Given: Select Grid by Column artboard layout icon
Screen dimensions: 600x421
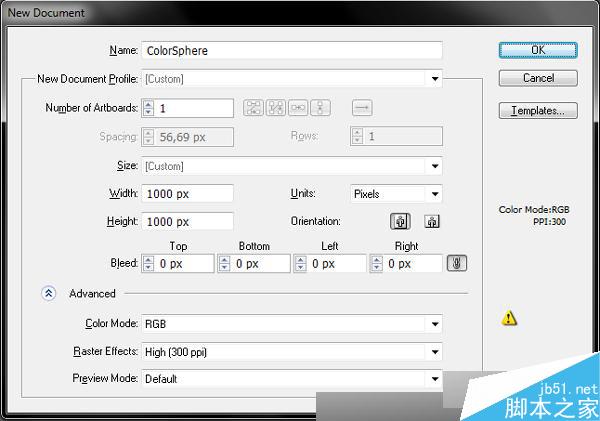Looking at the screenshot, I should tap(276, 108).
